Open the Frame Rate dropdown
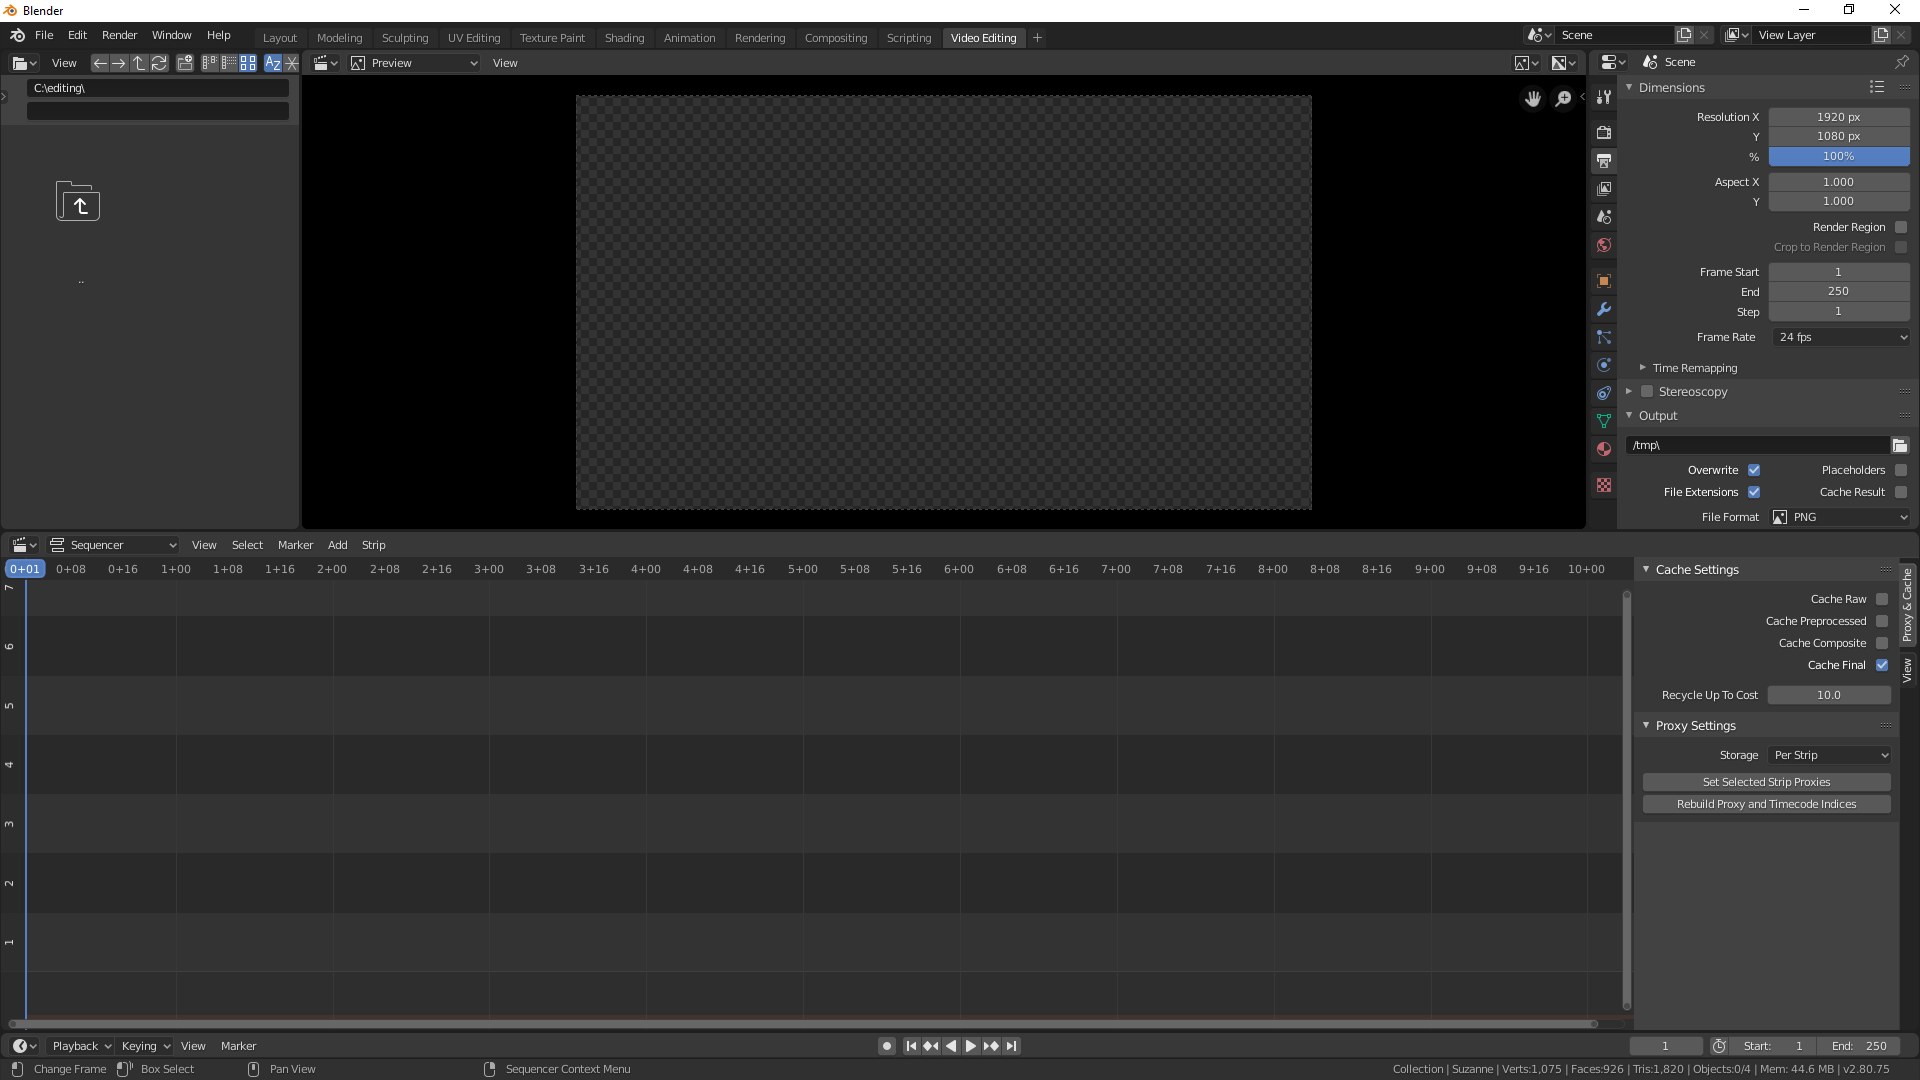The height and width of the screenshot is (1080, 1920). point(1841,337)
